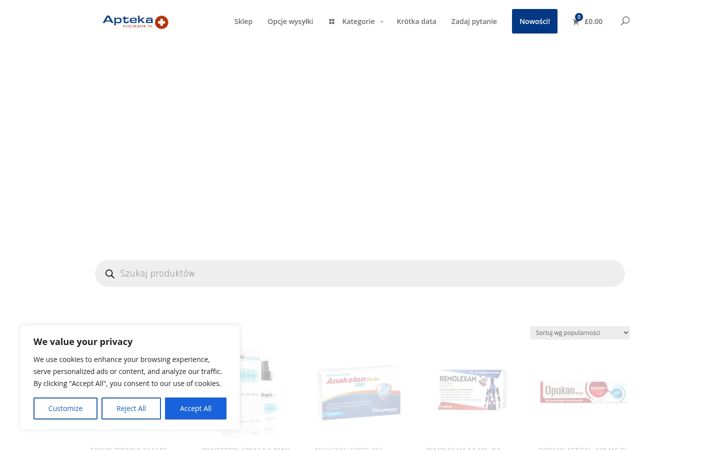Reject all cookies
Viewport: 720px width, 450px height.
(131, 408)
